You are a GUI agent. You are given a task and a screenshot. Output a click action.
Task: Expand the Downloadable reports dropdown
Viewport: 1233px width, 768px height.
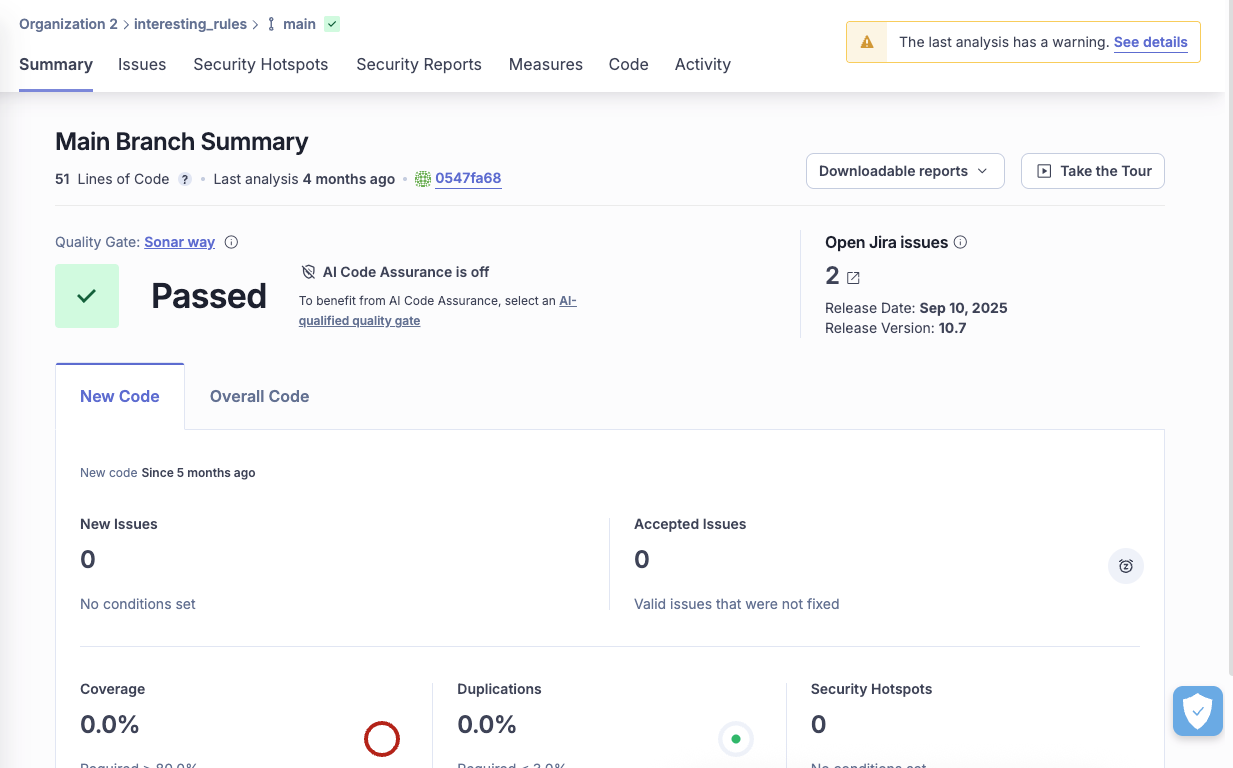[x=904, y=171]
